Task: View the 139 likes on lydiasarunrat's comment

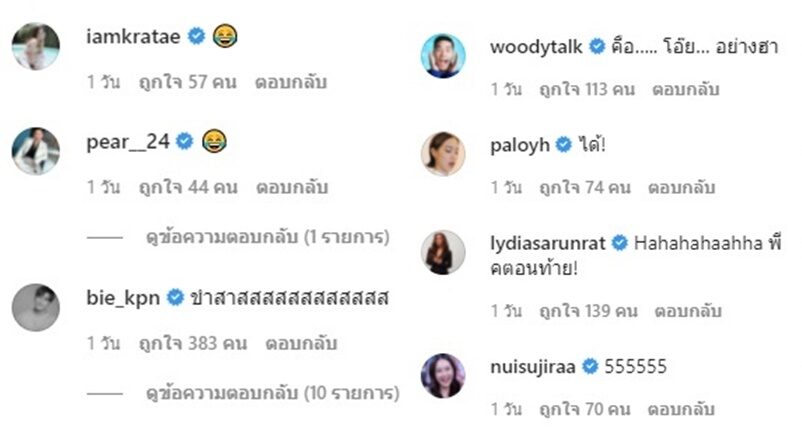Action: 588,311
